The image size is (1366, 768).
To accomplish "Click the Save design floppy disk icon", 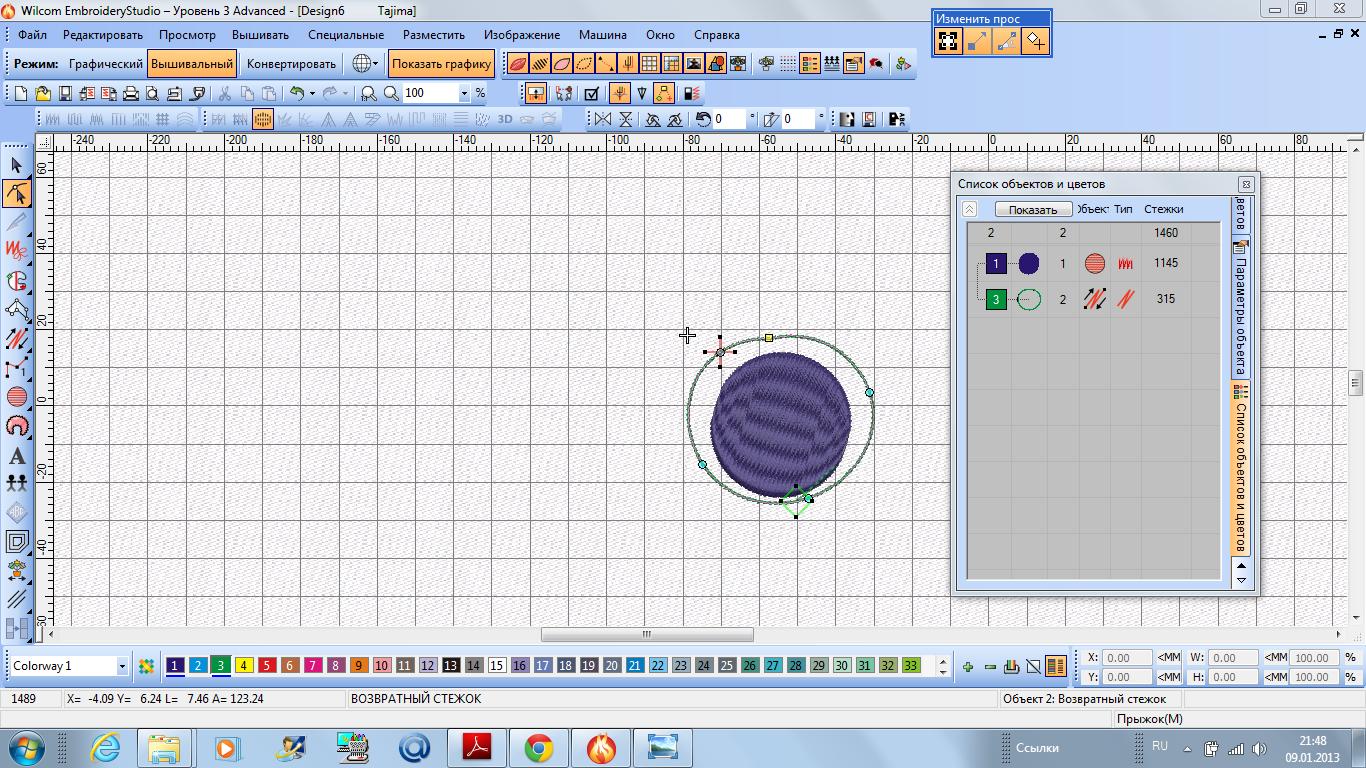I will point(65,93).
